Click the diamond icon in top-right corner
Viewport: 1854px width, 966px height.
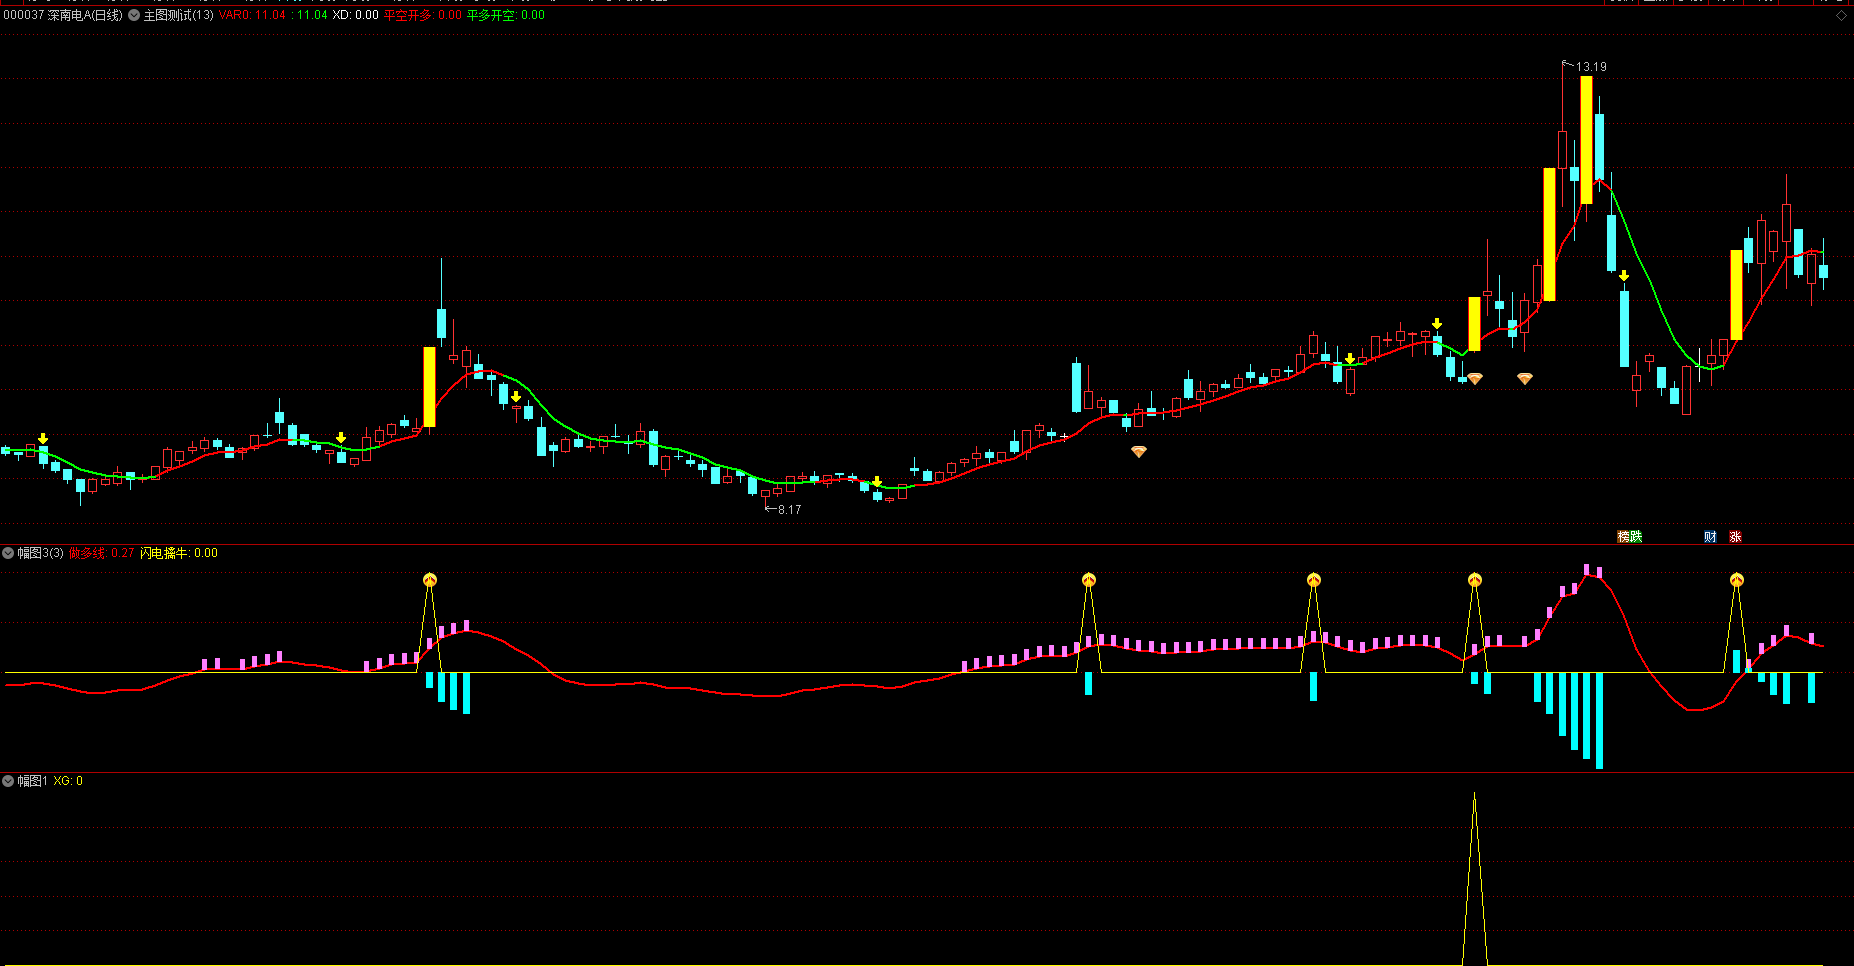pyautogui.click(x=1841, y=15)
